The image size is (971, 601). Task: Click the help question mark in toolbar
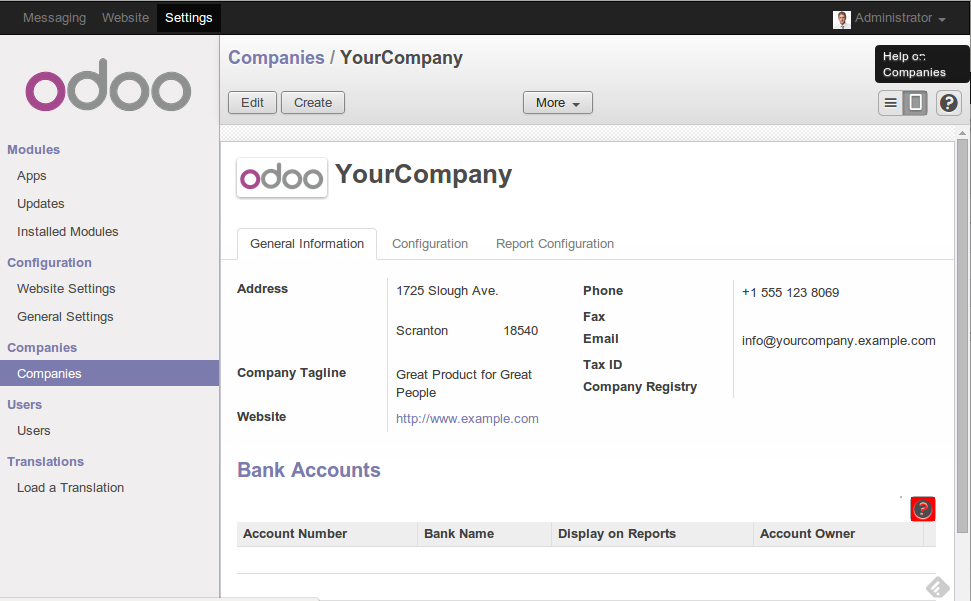click(x=949, y=103)
